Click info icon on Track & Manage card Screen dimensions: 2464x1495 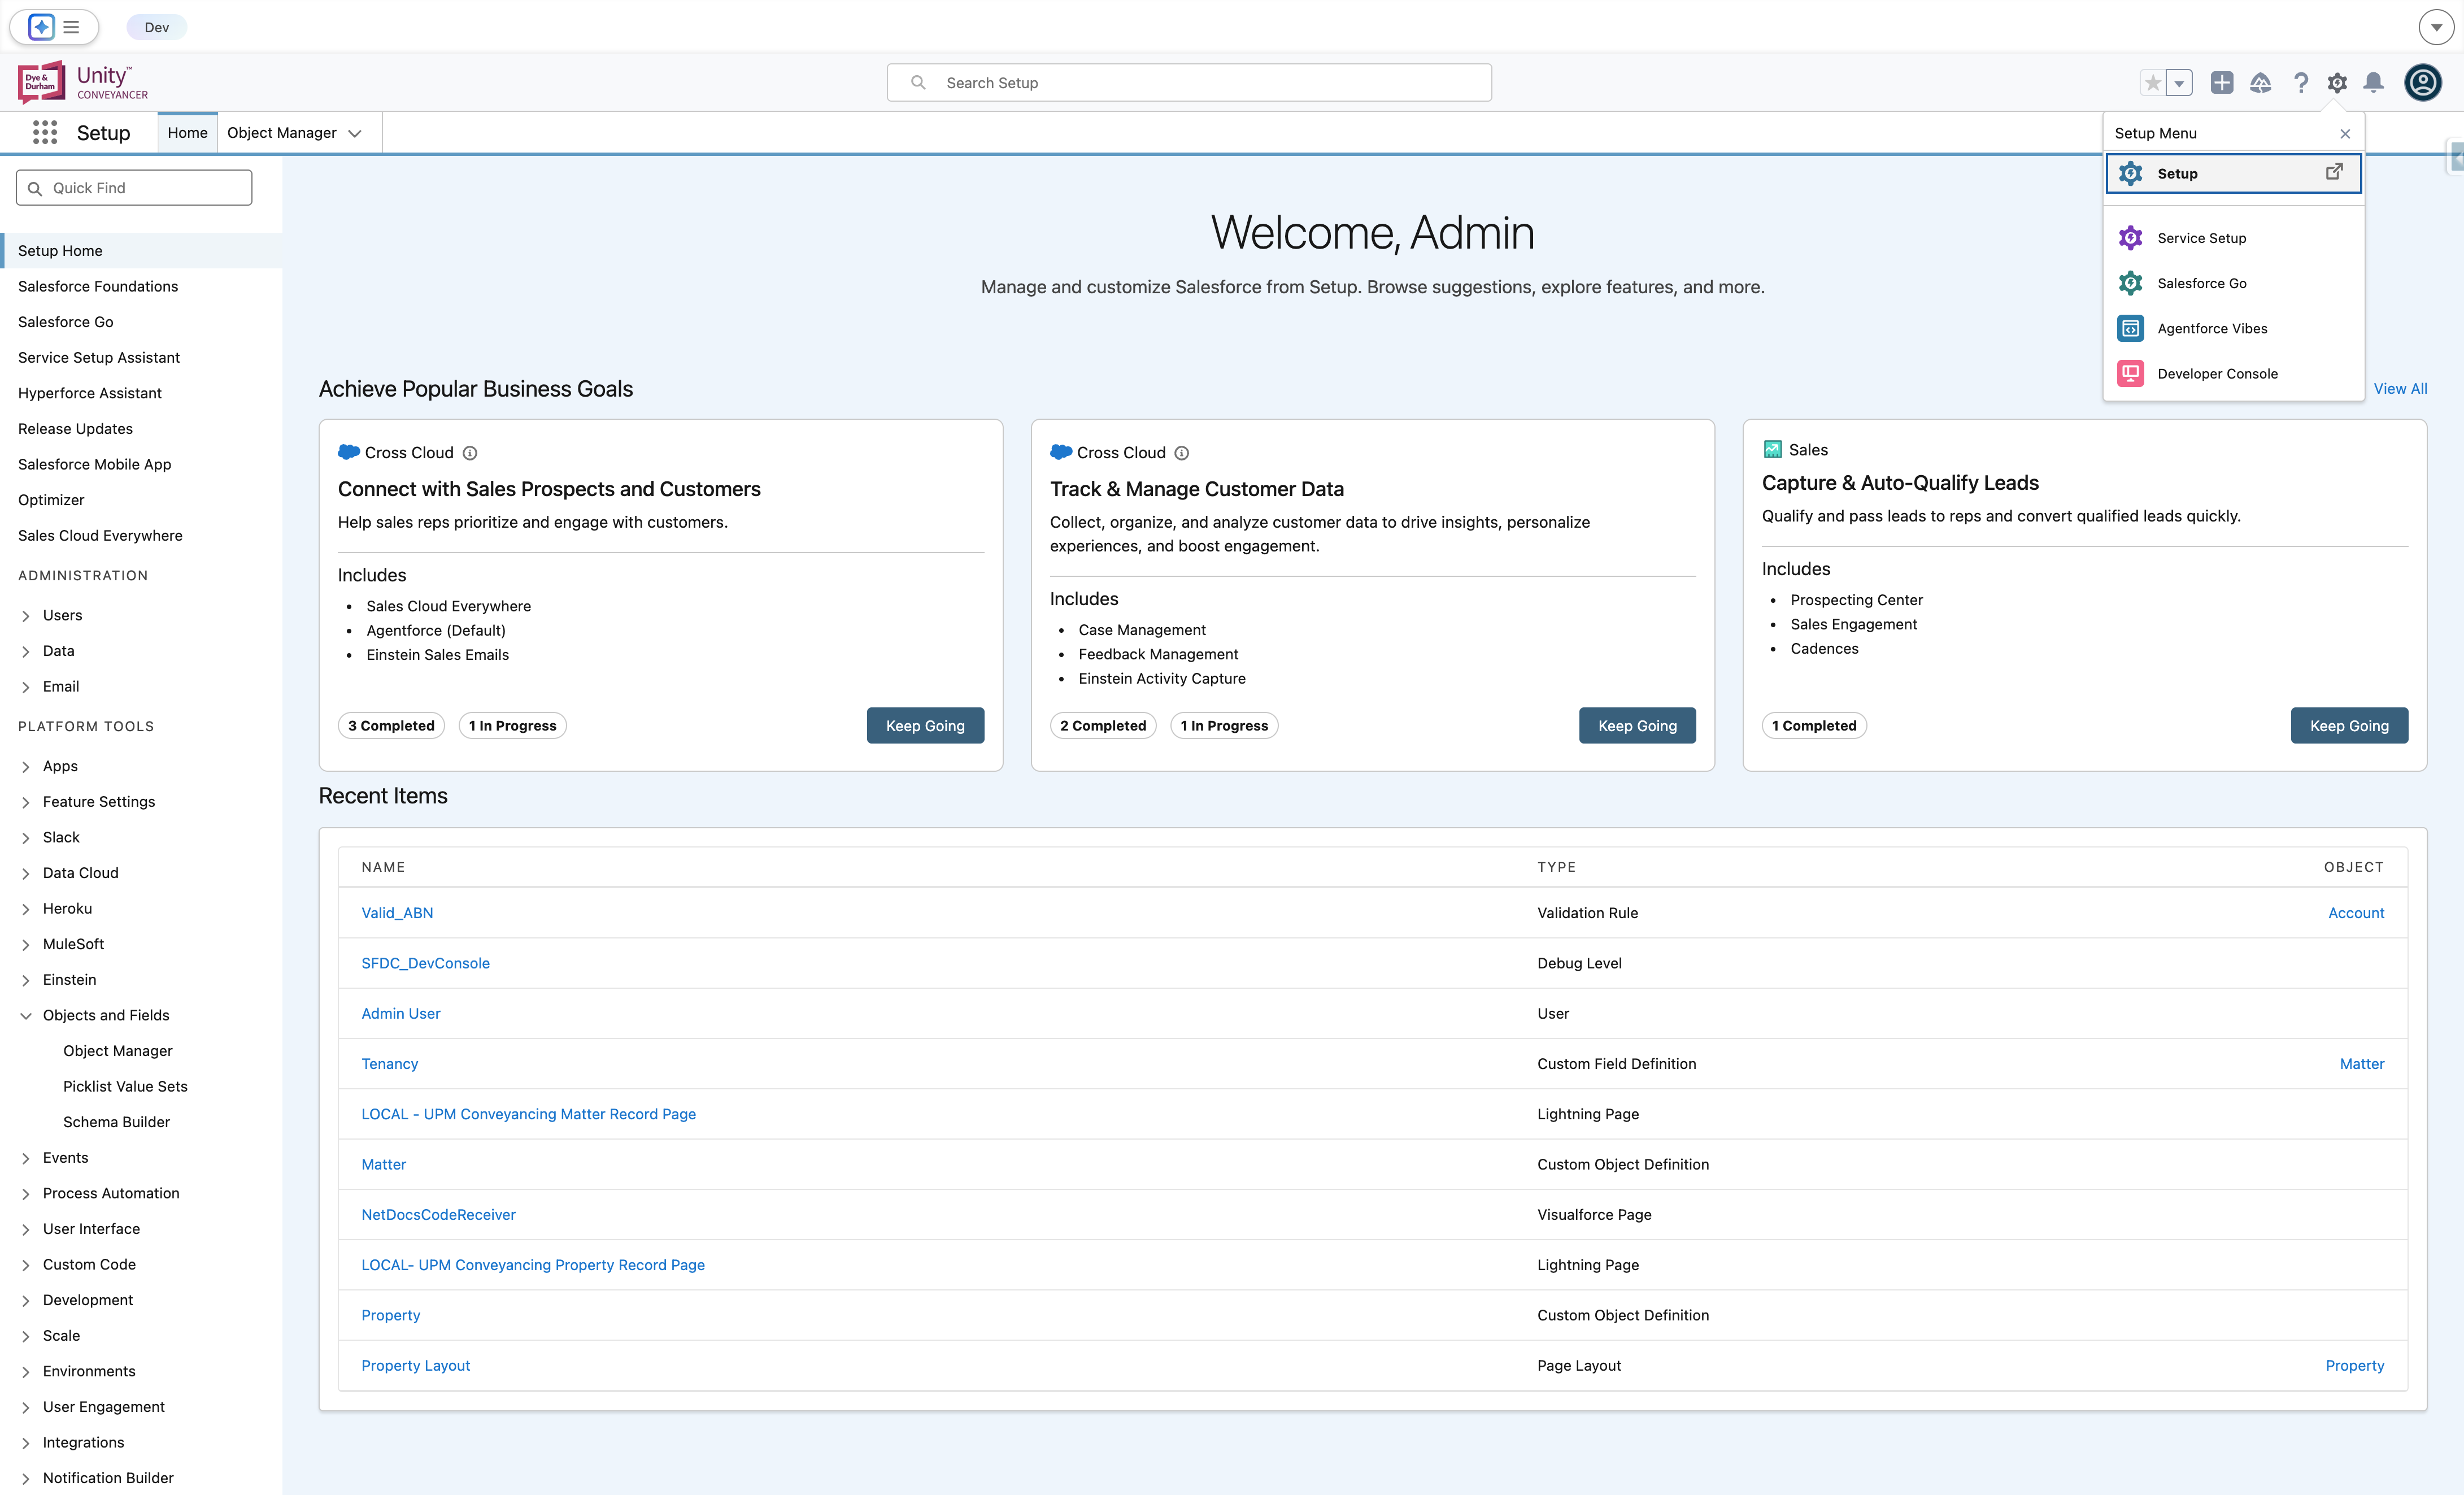pyautogui.click(x=1182, y=453)
